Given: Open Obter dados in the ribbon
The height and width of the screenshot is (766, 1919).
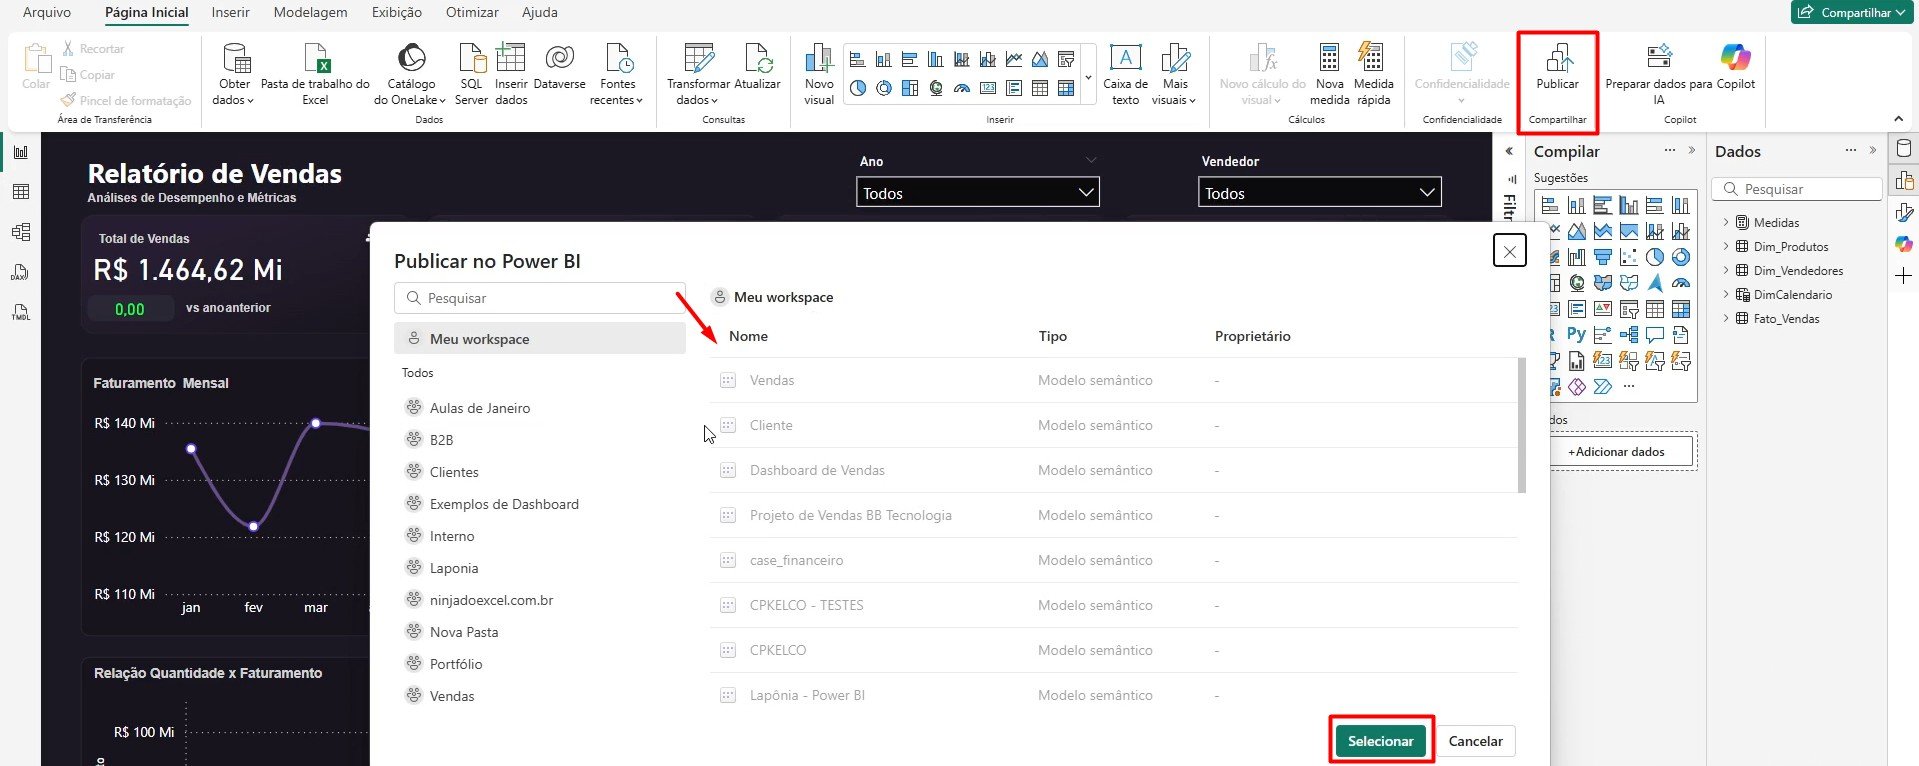Looking at the screenshot, I should click(x=235, y=73).
